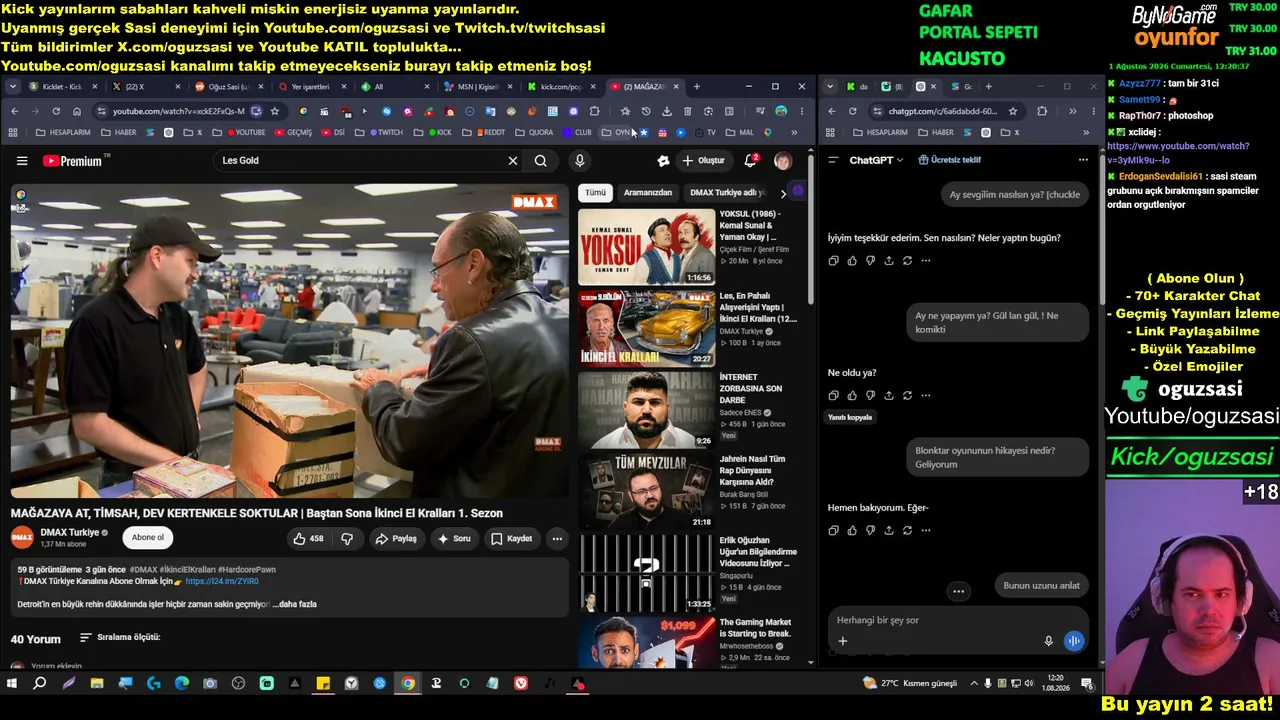This screenshot has width=1280, height=720.
Task: Open the ChatGPT model selector dropdown
Action: pyautogui.click(x=877, y=160)
